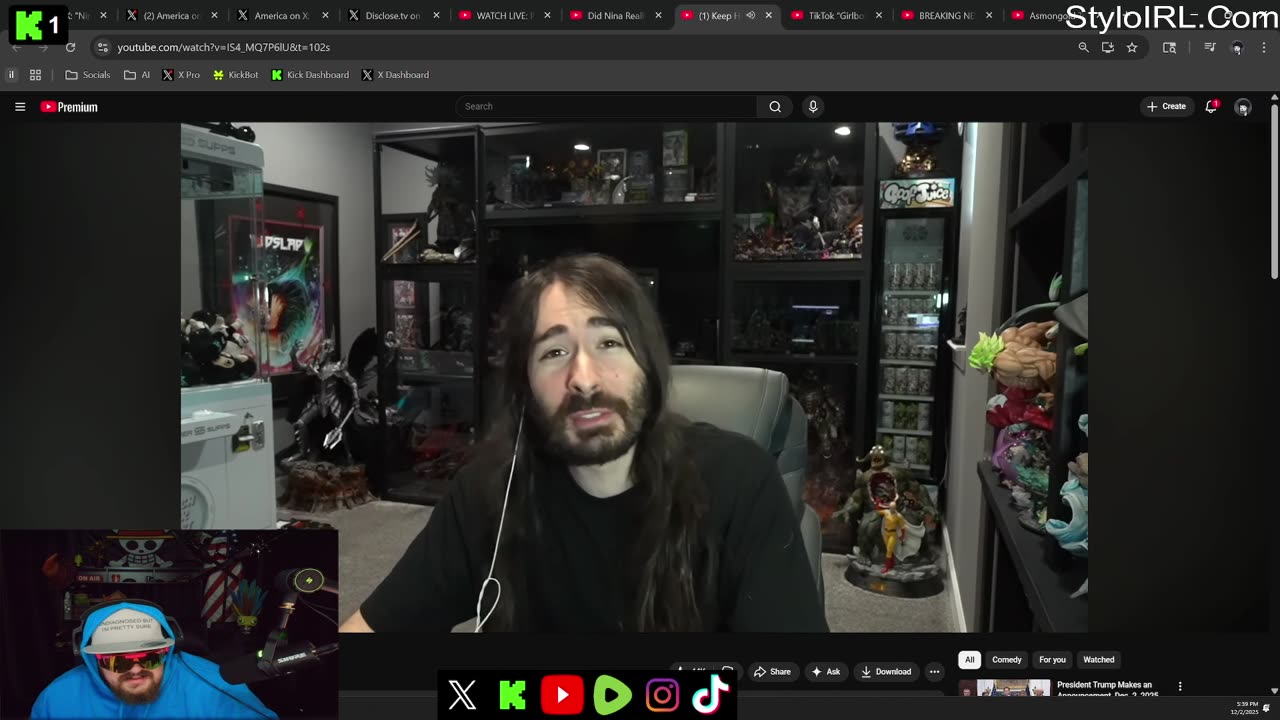Bookmark this page with the star icon
The height and width of the screenshot is (720, 1280).
[1132, 47]
